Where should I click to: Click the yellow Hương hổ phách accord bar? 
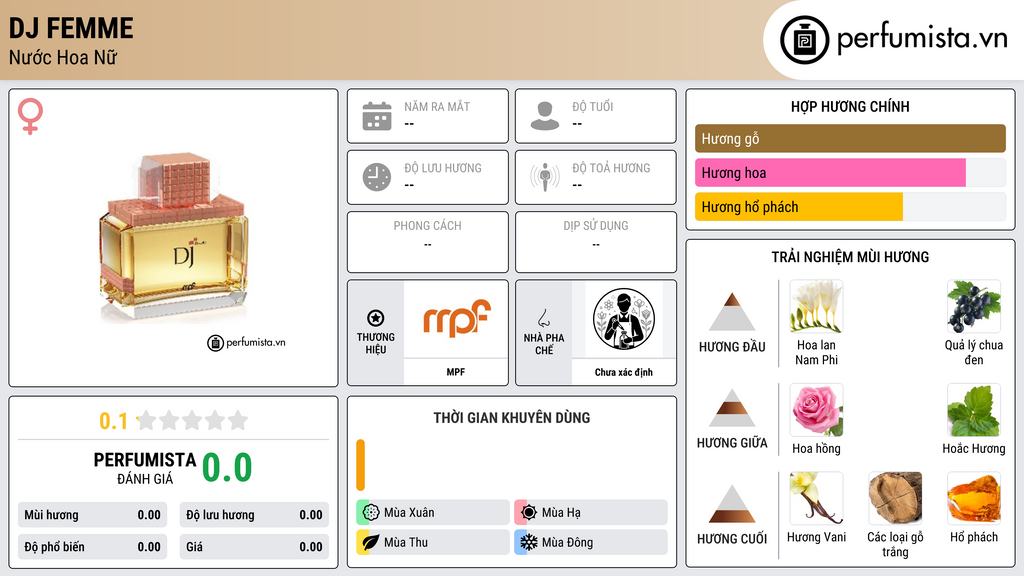click(799, 207)
